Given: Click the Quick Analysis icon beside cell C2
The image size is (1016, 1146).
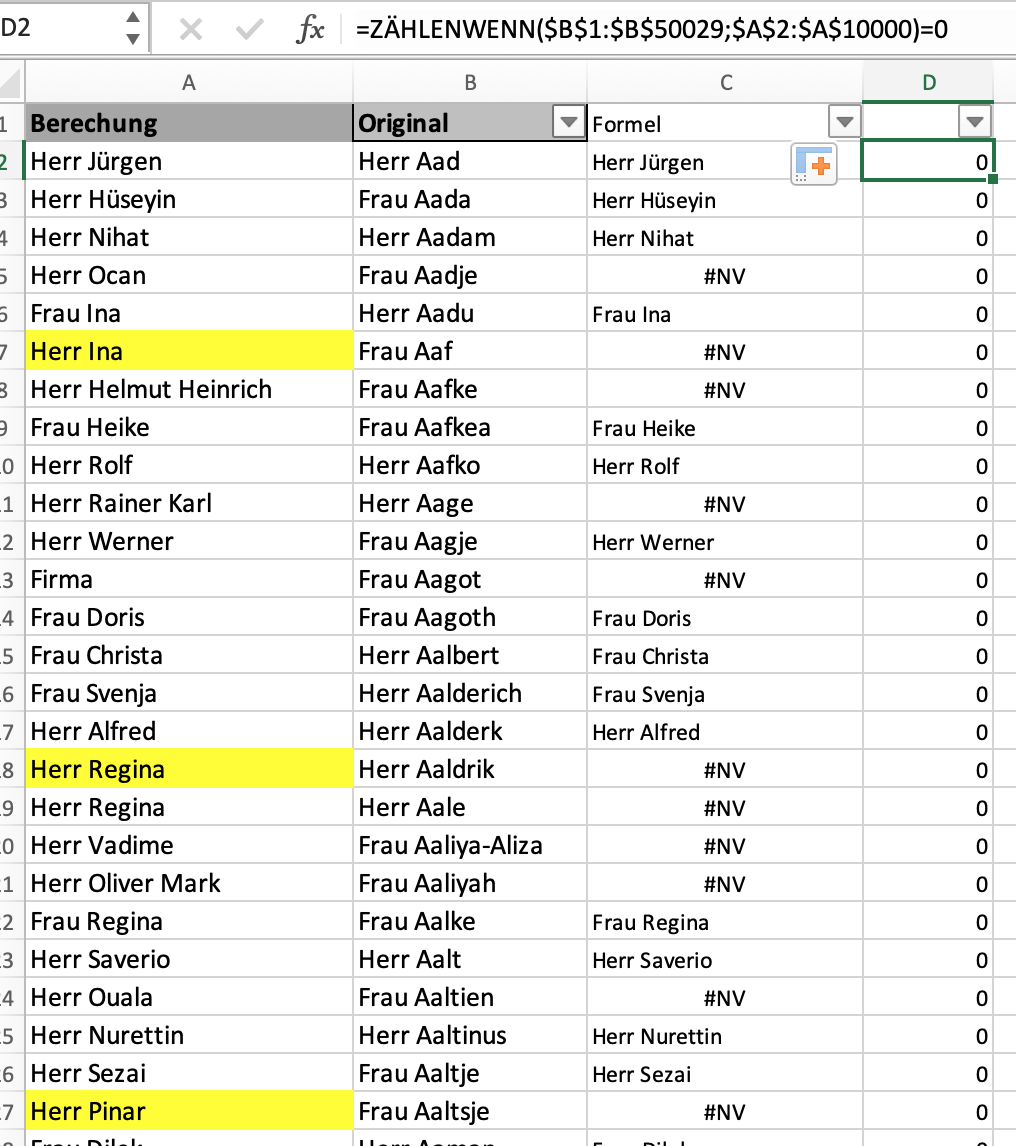Looking at the screenshot, I should tap(813, 163).
